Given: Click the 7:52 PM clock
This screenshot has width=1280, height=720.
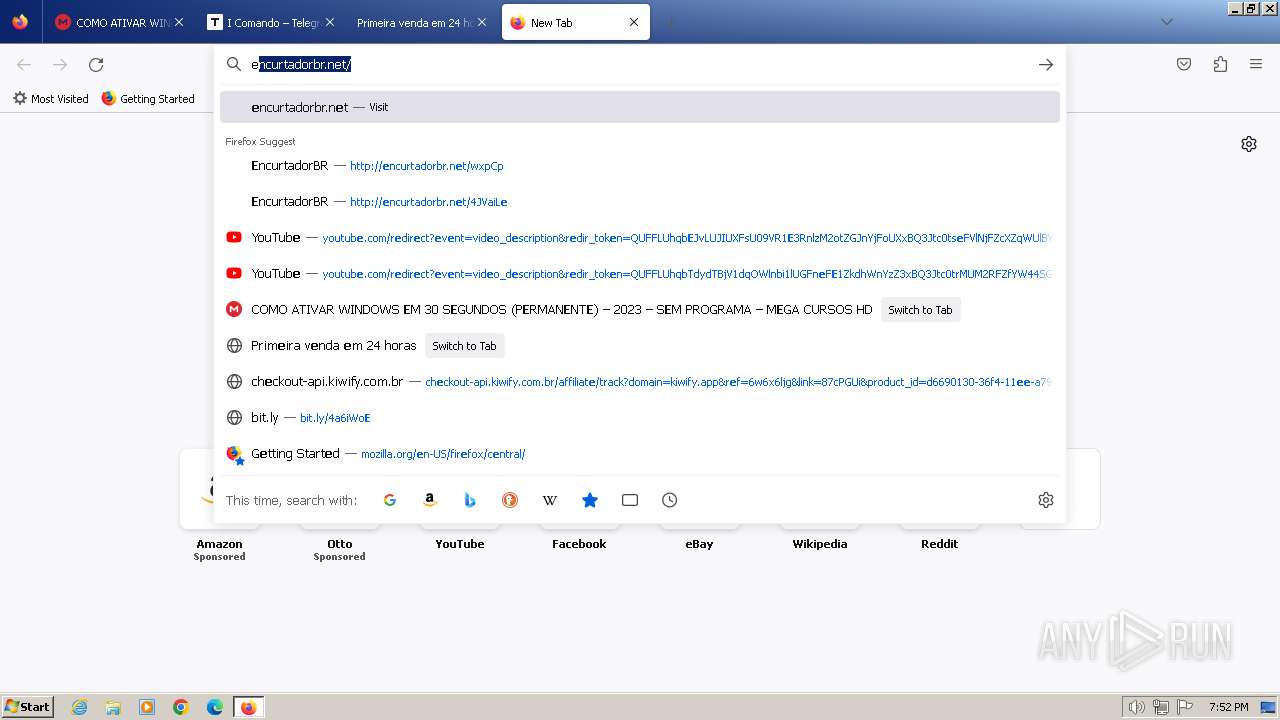Looking at the screenshot, I should point(1228,707).
